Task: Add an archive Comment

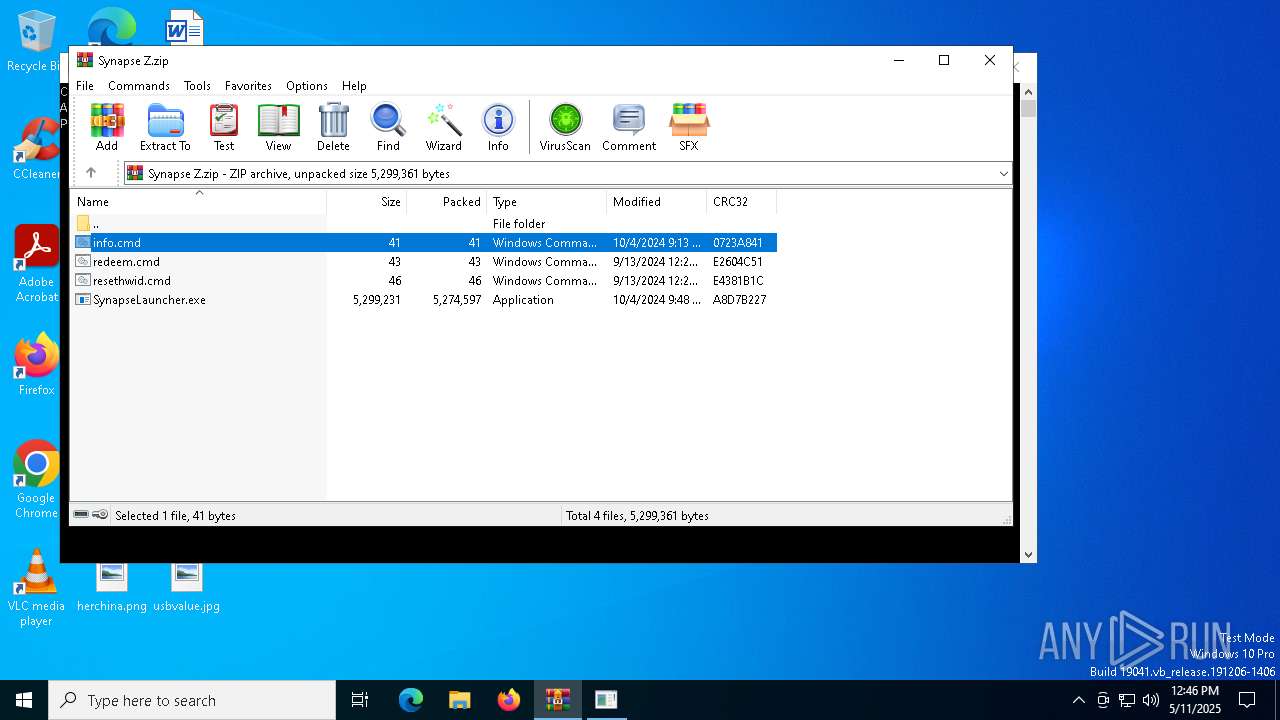Action: coord(629,127)
